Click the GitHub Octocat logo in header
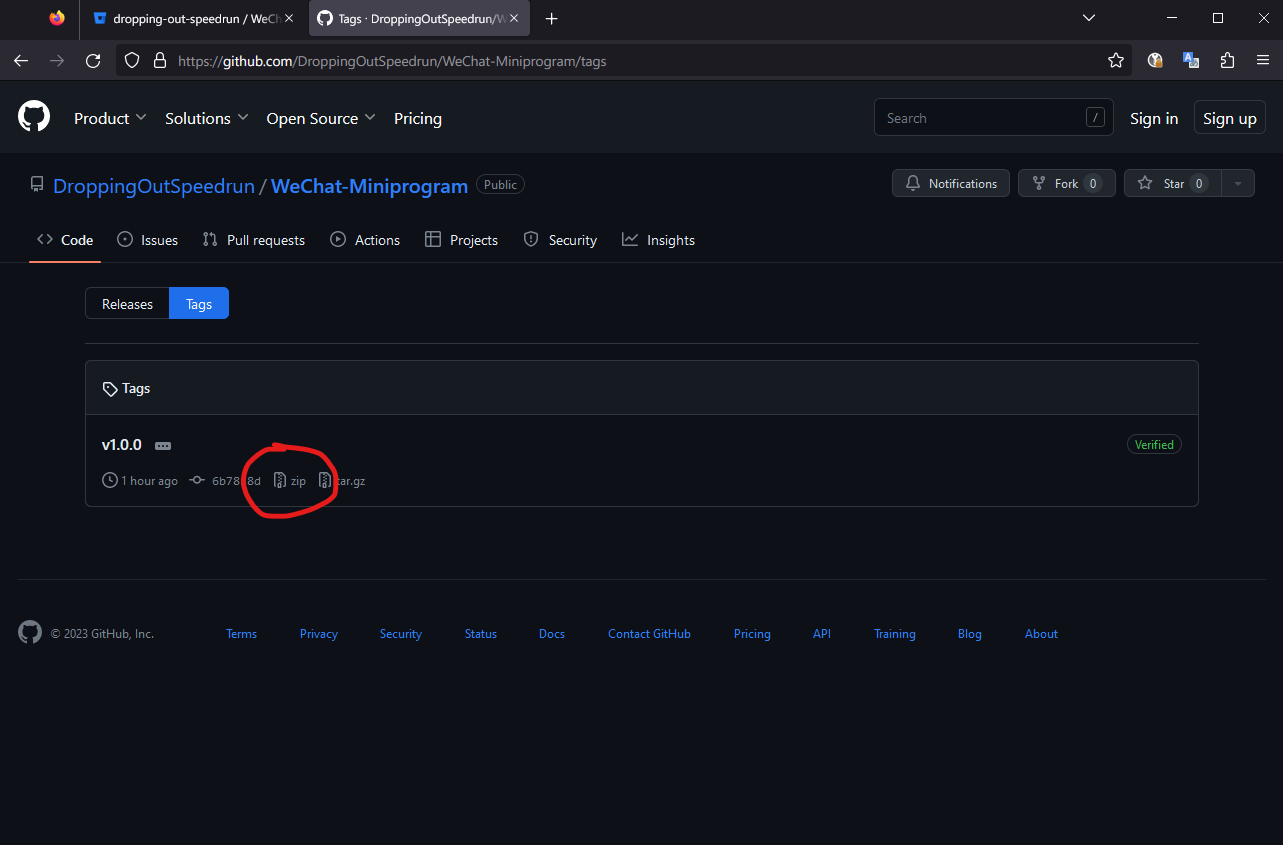The image size is (1283, 845). pos(34,117)
